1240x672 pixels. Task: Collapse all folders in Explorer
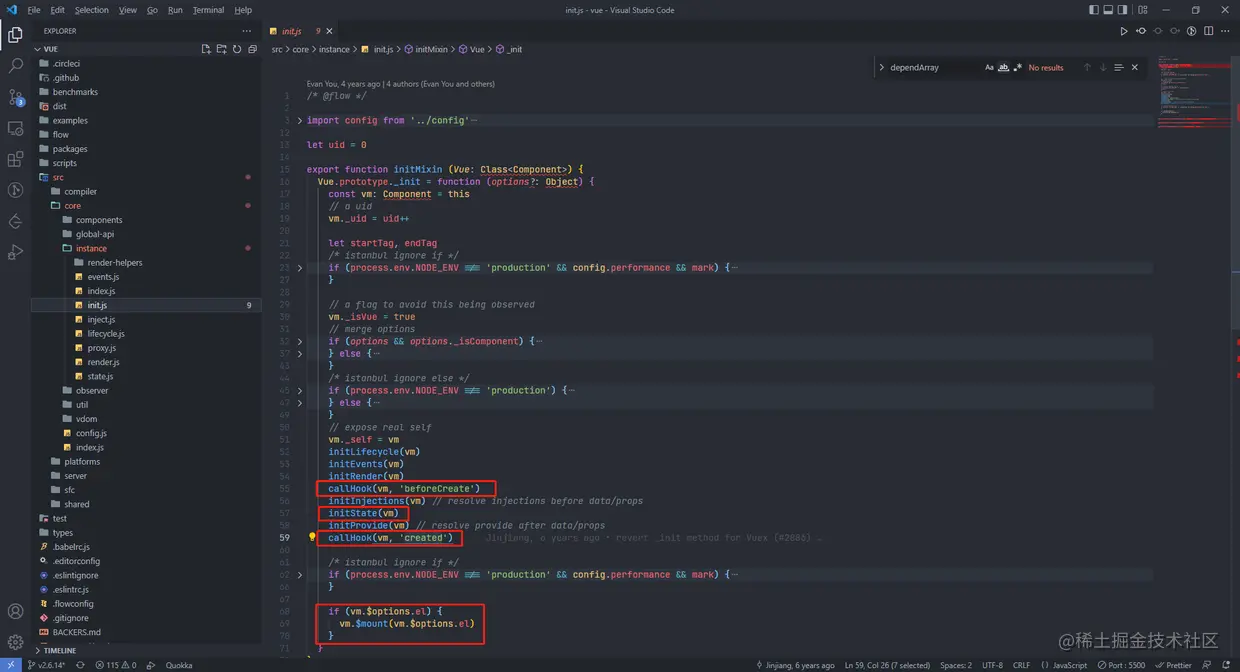click(252, 49)
